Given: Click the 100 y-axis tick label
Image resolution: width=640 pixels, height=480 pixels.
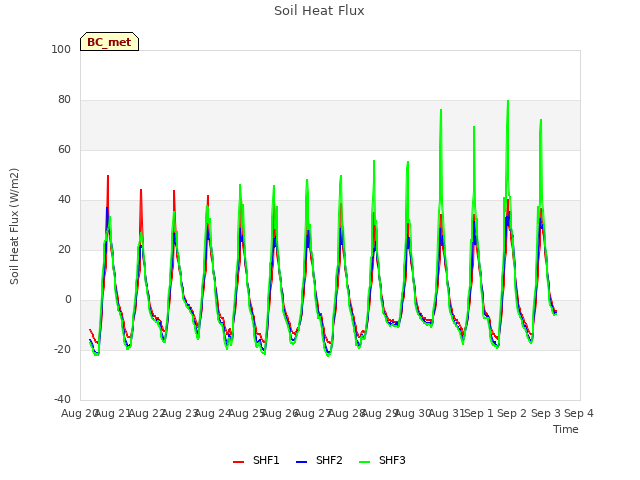Looking at the screenshot, I should coord(61,49).
